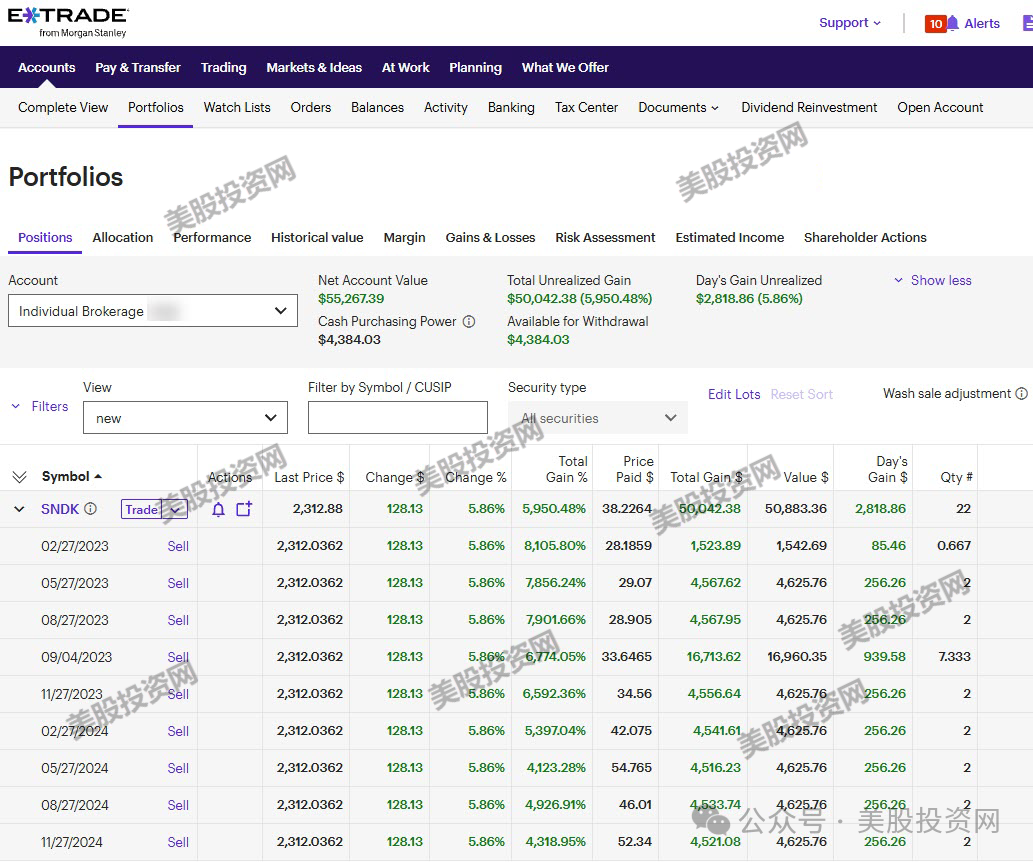This screenshot has height=862, width=1033.
Task: Click Wash sale adjustment info icon
Action: coord(1021,393)
